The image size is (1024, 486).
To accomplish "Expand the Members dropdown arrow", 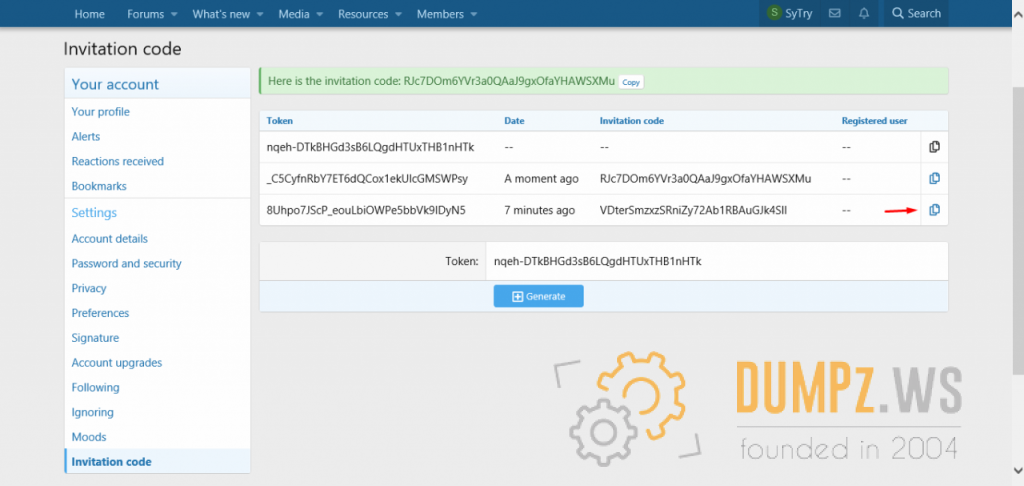I will point(474,15).
